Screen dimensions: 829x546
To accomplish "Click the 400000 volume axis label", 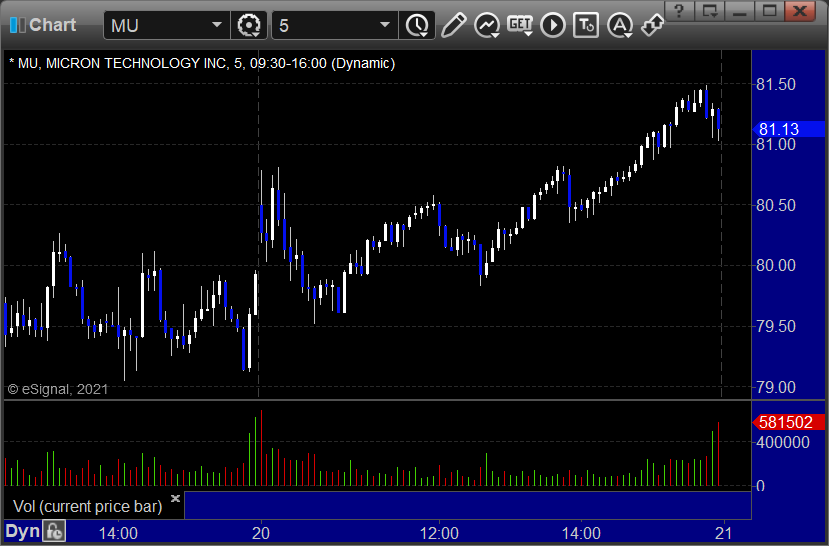I will (x=783, y=442).
